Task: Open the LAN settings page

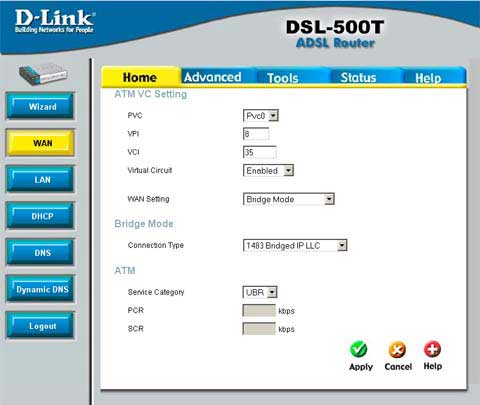Action: pyautogui.click(x=40, y=180)
